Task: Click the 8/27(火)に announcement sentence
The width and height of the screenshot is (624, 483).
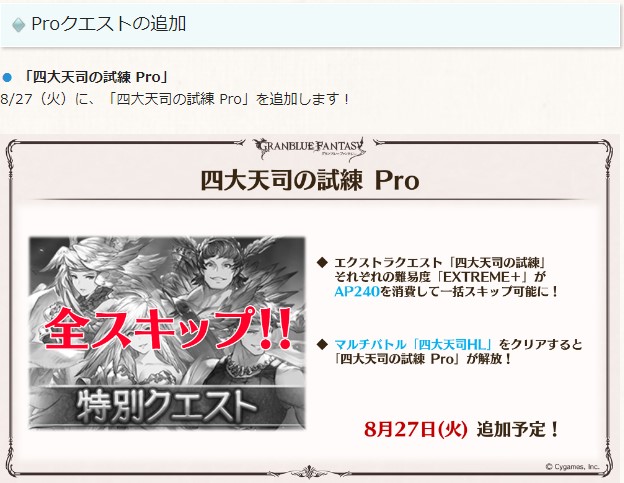Action: [175, 99]
